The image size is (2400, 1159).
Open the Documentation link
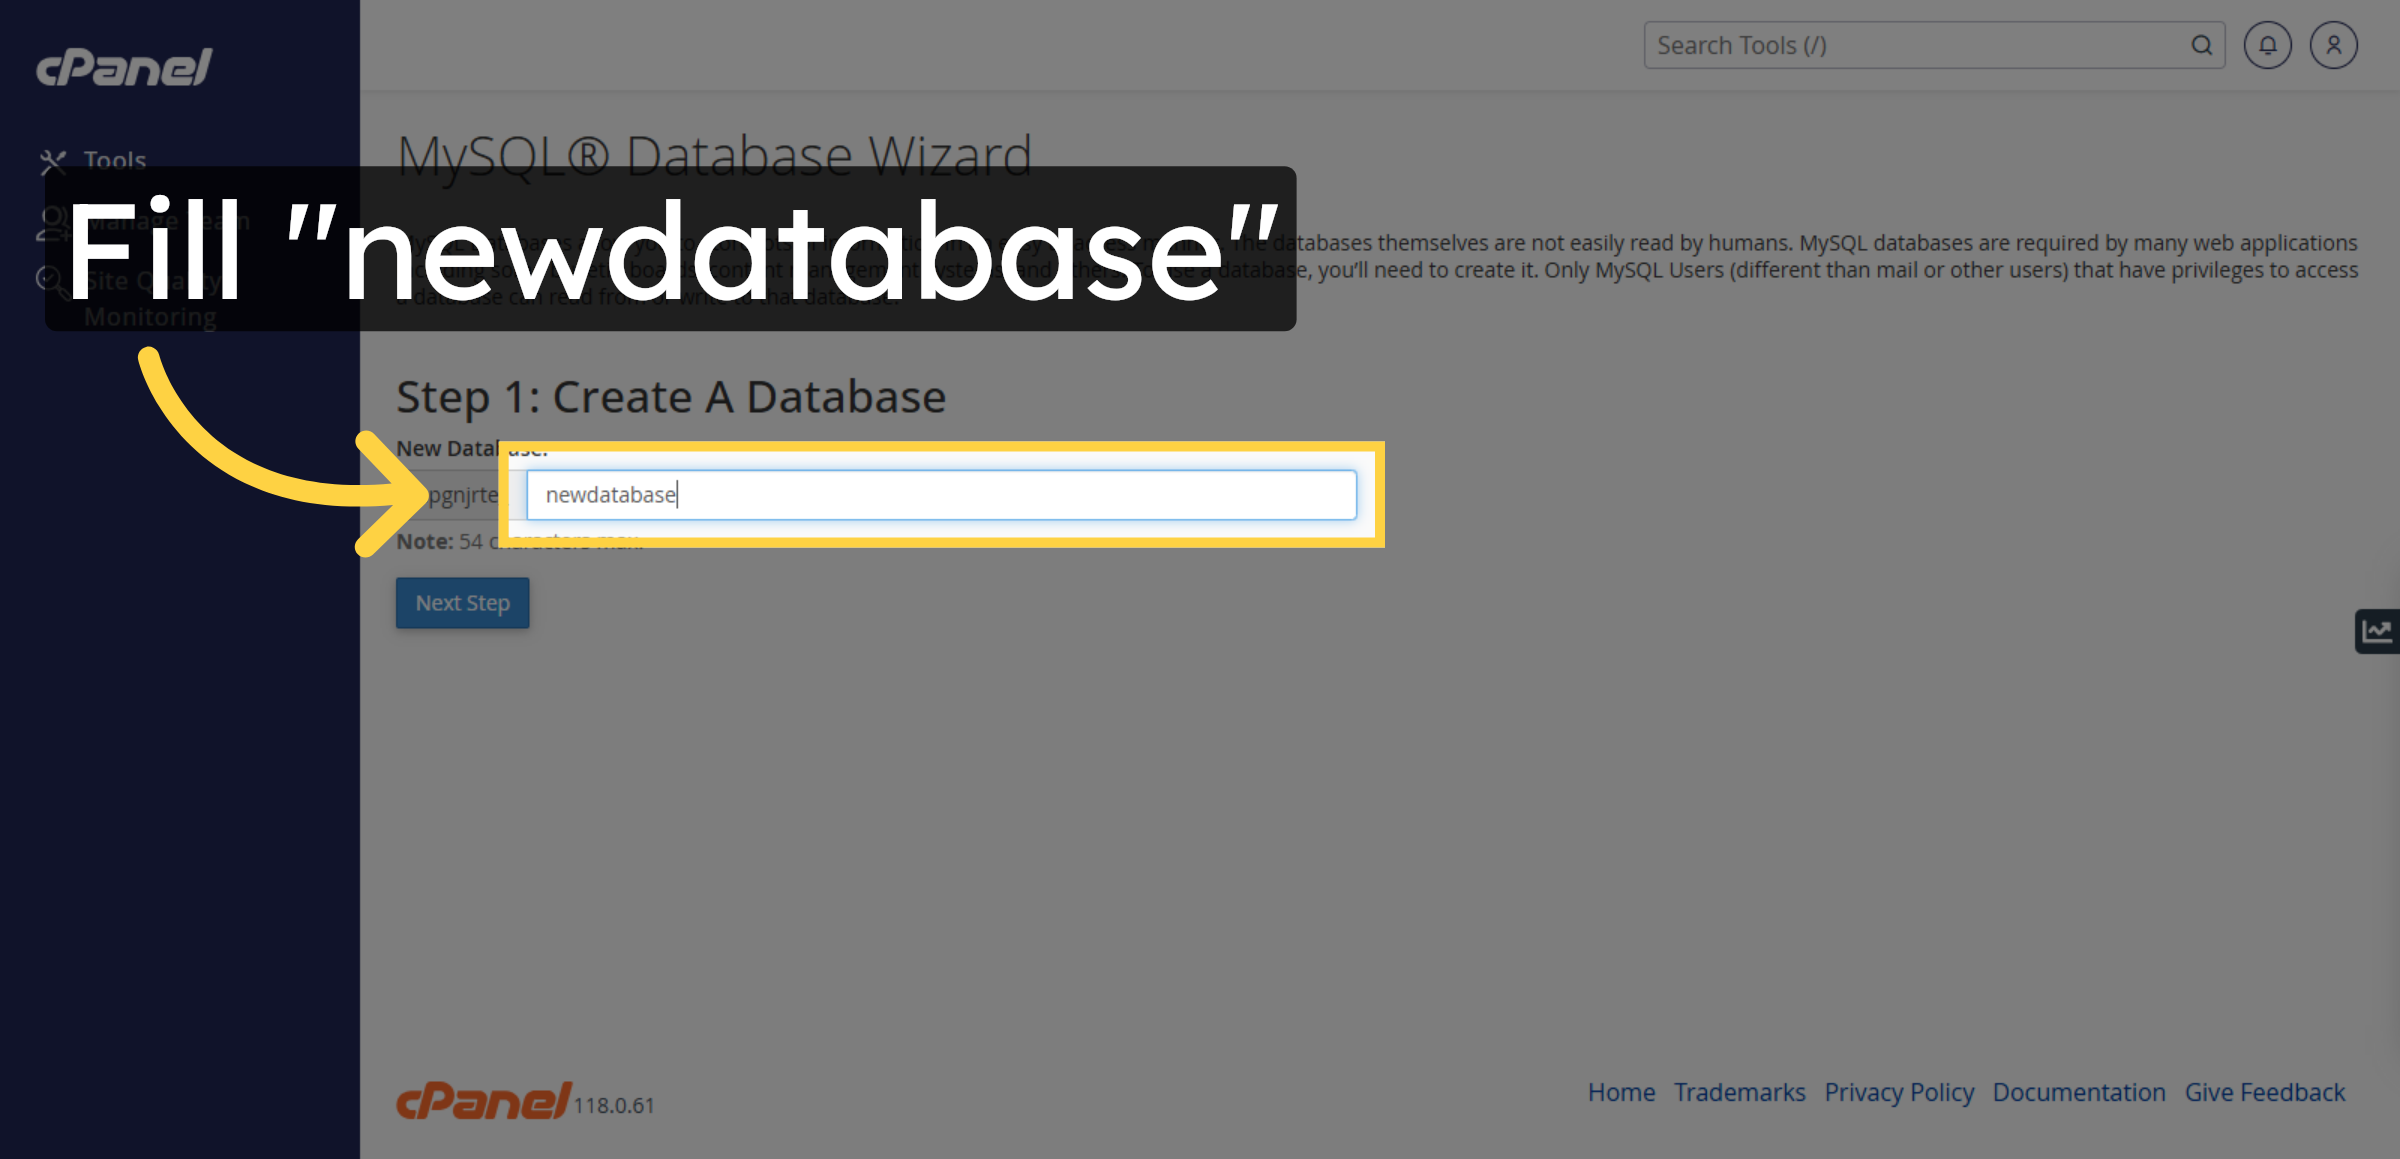click(x=2078, y=1092)
